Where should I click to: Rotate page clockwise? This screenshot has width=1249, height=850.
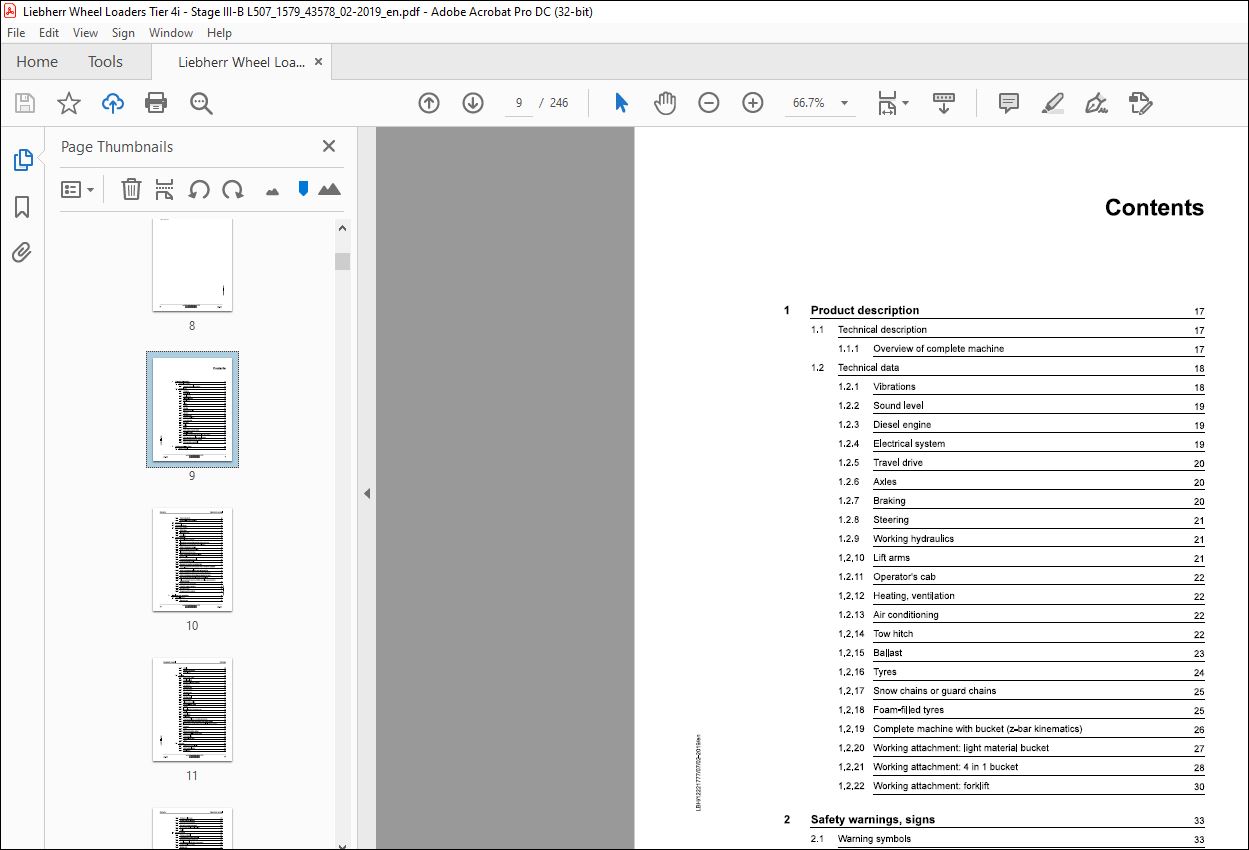[233, 189]
